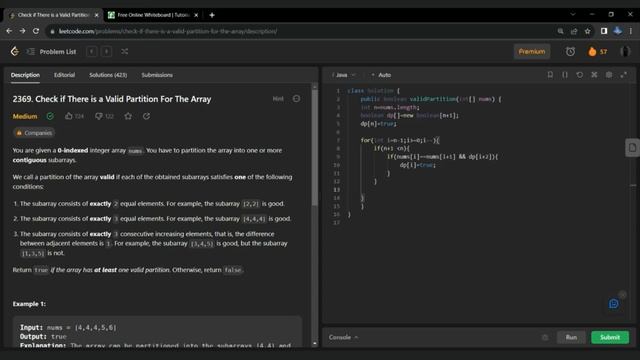Open the user profile avatar

(x=624, y=51)
